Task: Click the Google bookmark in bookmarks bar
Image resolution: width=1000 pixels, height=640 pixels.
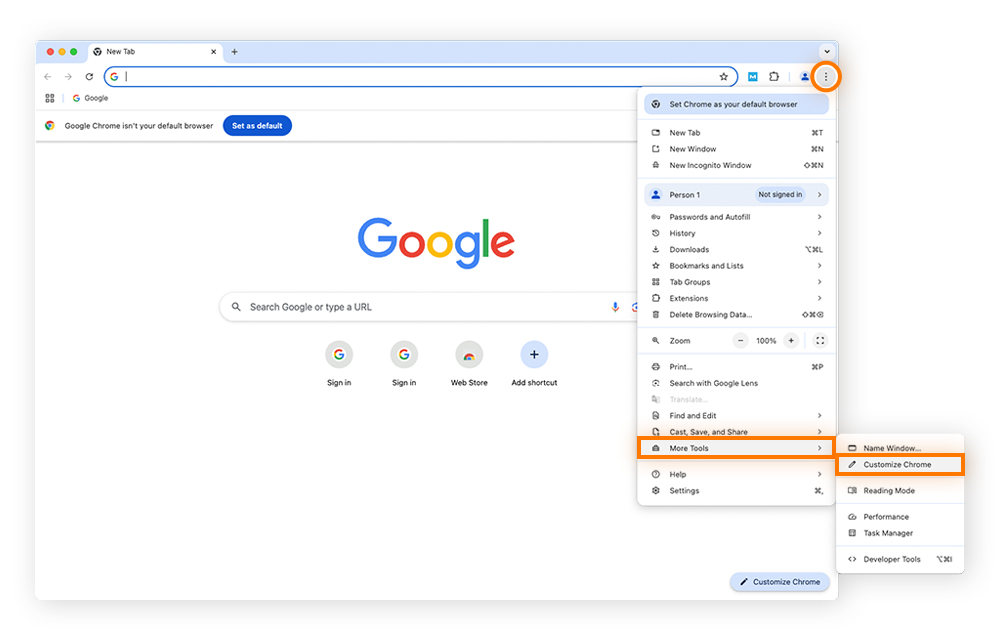Action: pyautogui.click(x=91, y=98)
